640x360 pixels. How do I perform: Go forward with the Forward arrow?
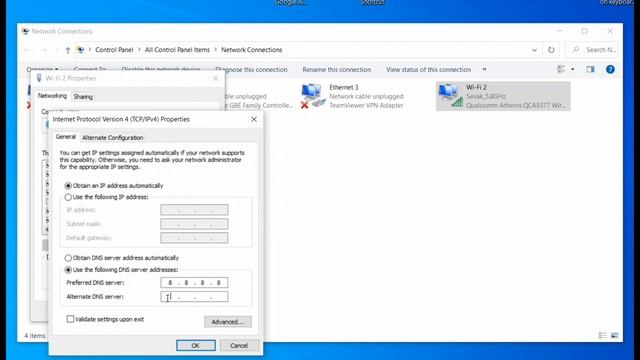[44, 50]
